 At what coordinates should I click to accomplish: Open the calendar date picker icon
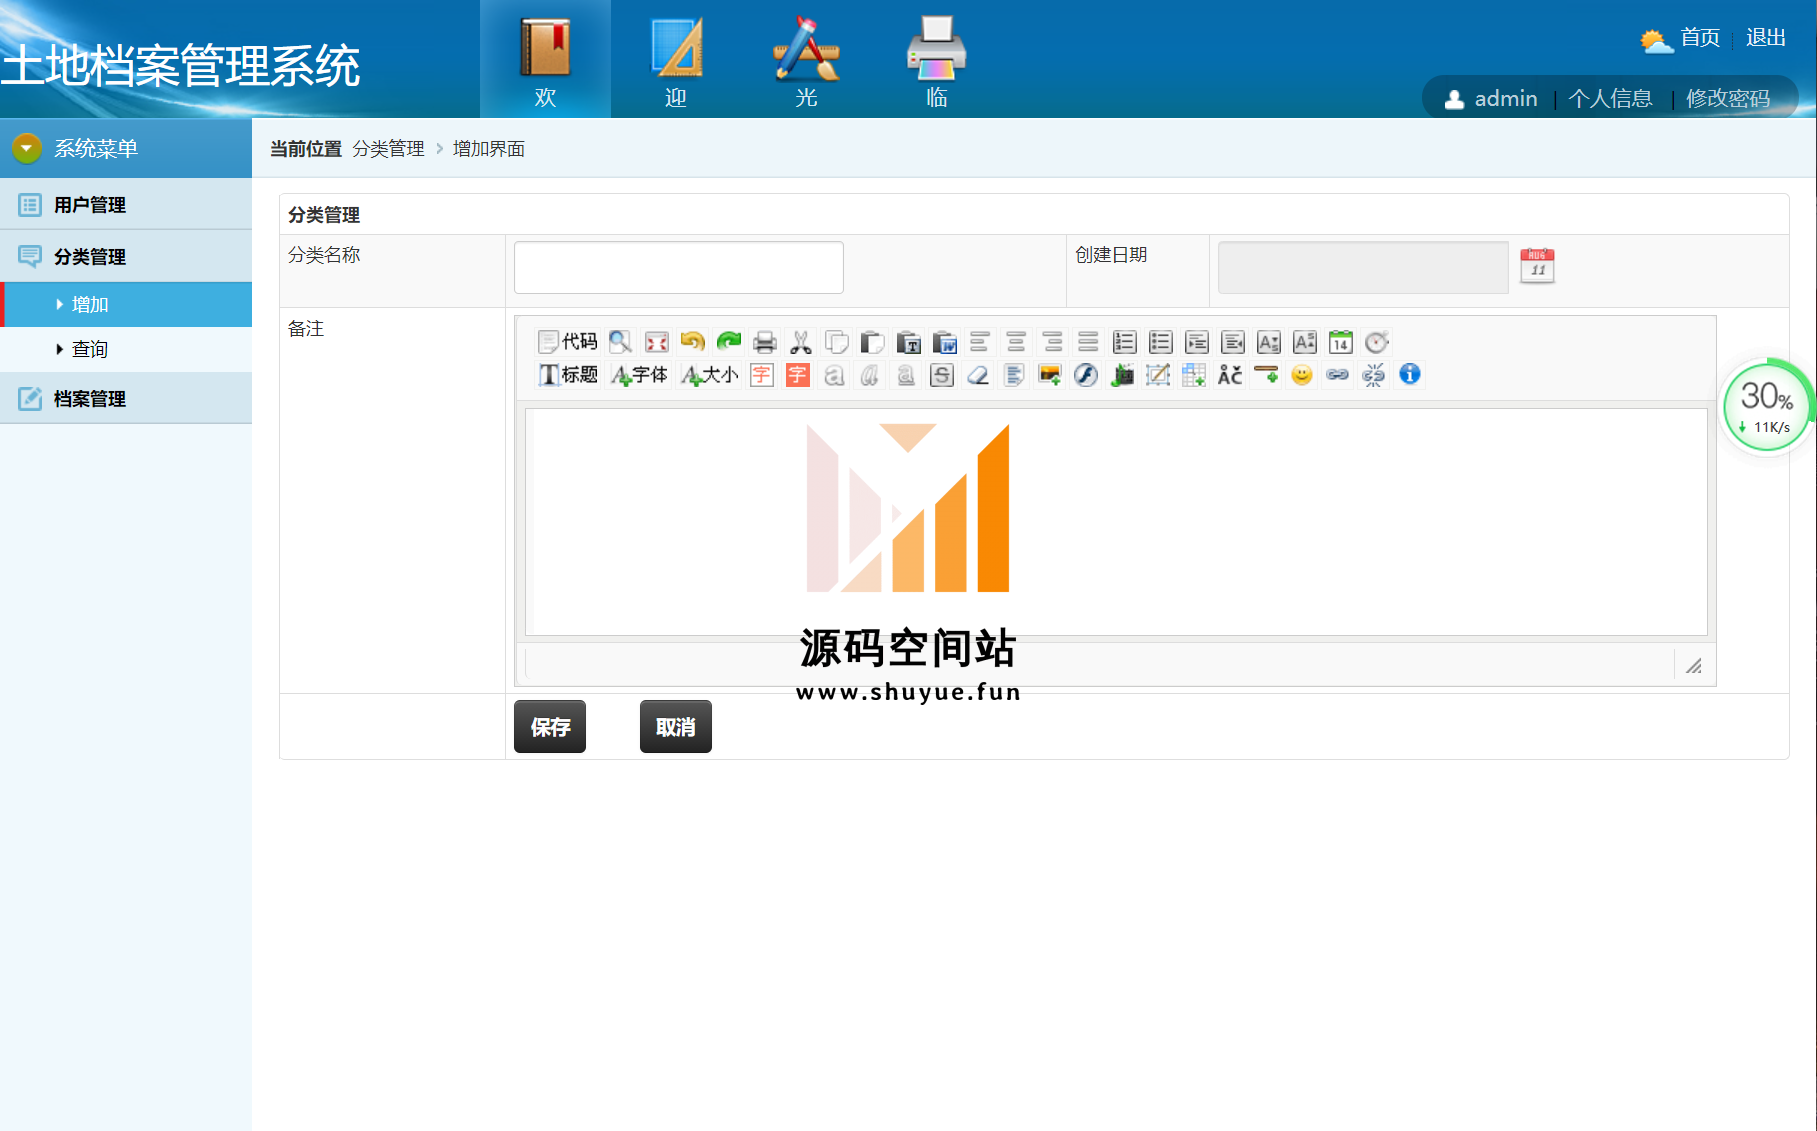(1537, 266)
